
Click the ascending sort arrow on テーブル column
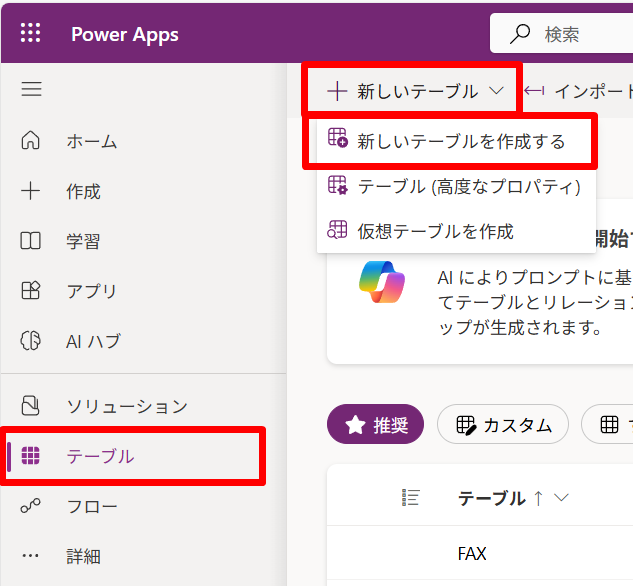[538, 498]
